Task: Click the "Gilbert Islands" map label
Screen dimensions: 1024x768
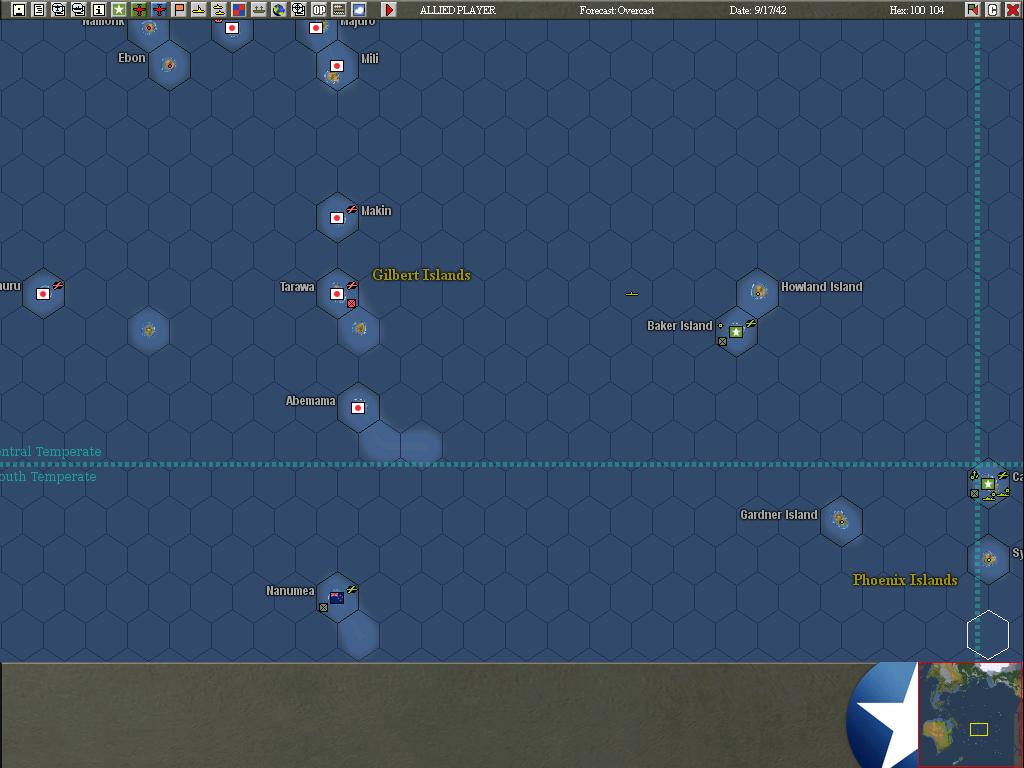Action: [421, 275]
